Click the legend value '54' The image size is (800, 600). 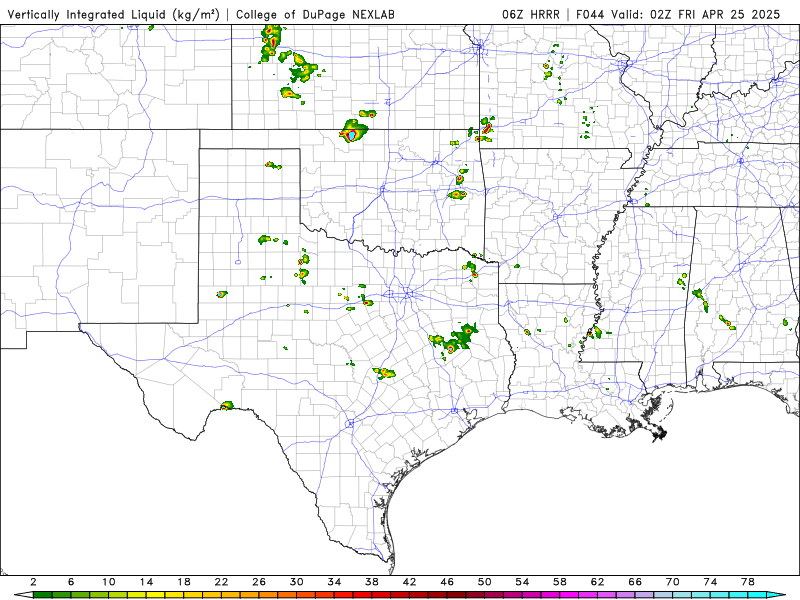(x=522, y=582)
